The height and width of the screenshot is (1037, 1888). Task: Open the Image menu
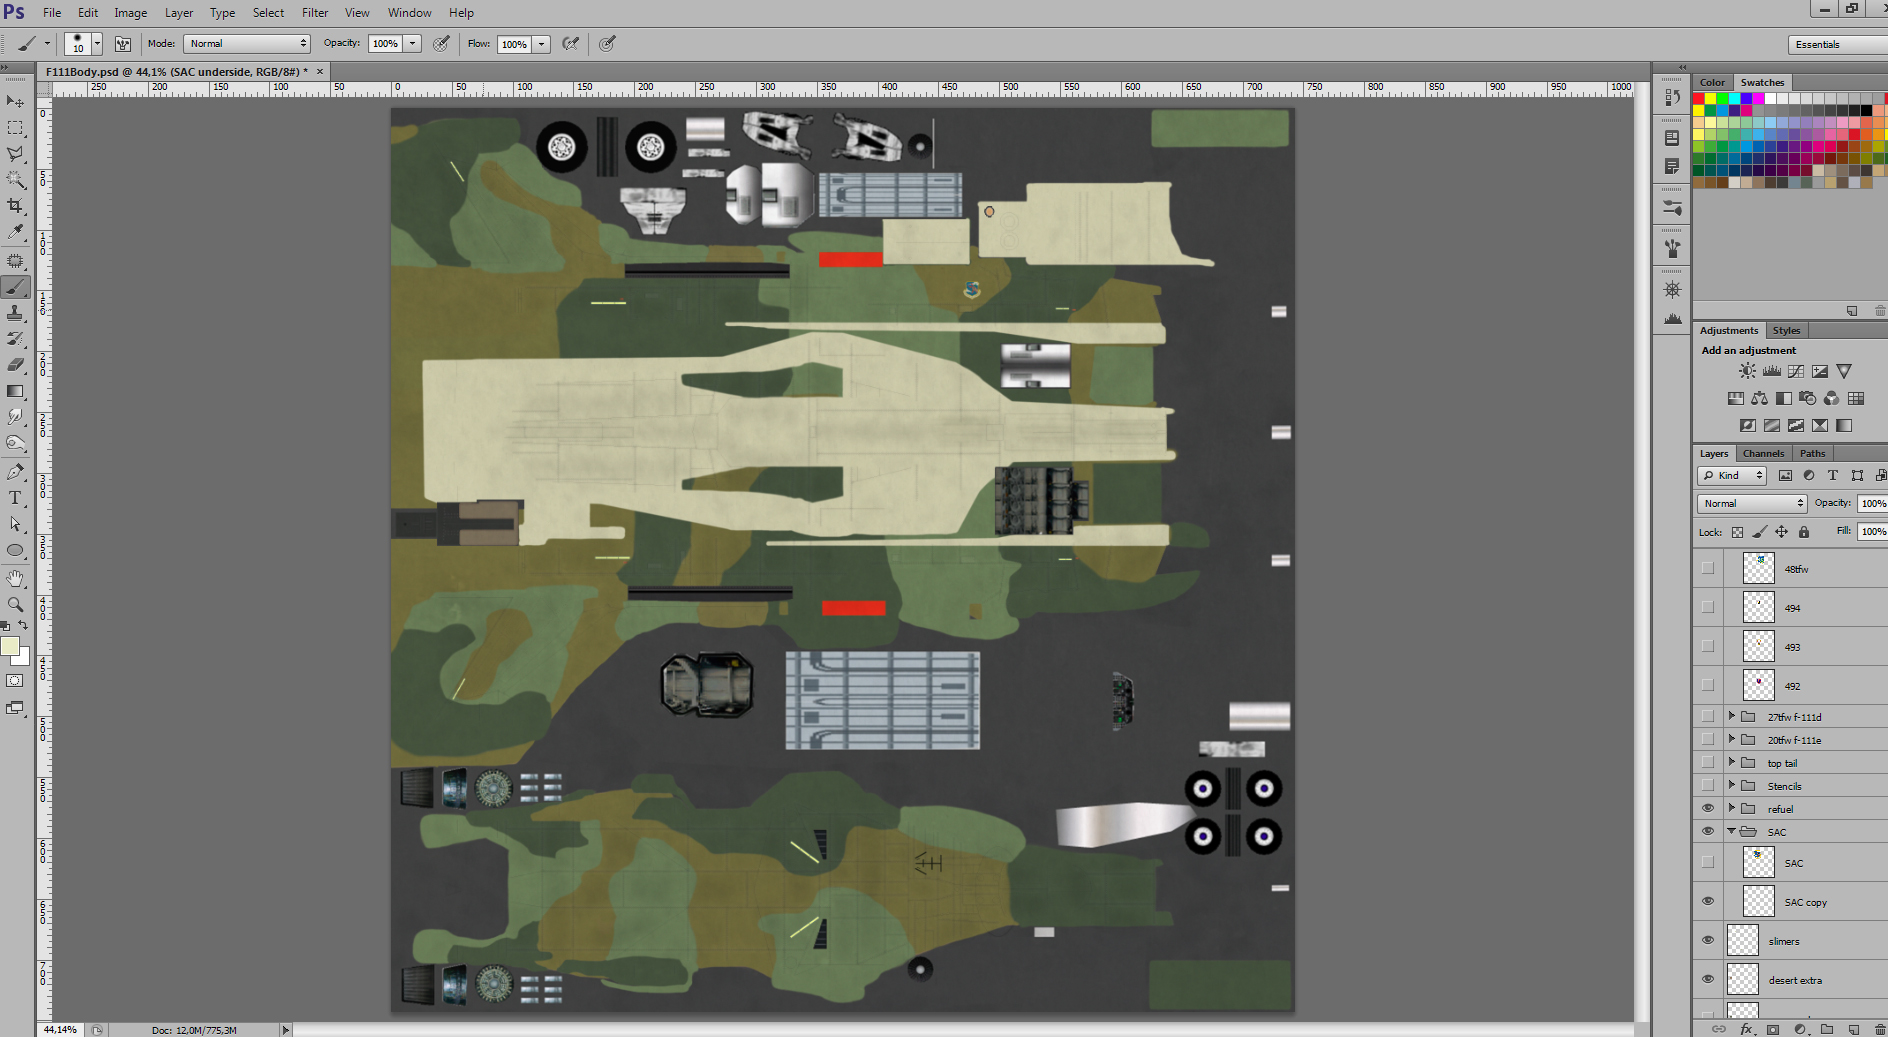pyautogui.click(x=130, y=13)
